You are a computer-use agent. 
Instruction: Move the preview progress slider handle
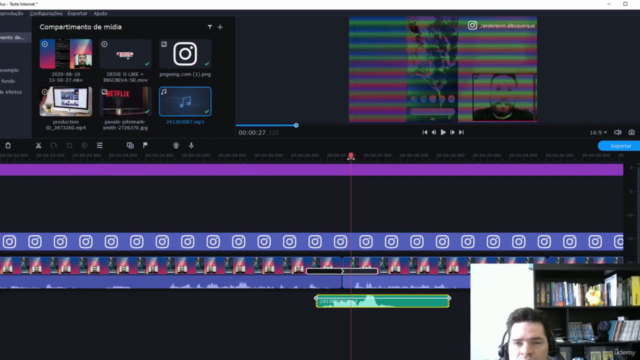click(296, 125)
